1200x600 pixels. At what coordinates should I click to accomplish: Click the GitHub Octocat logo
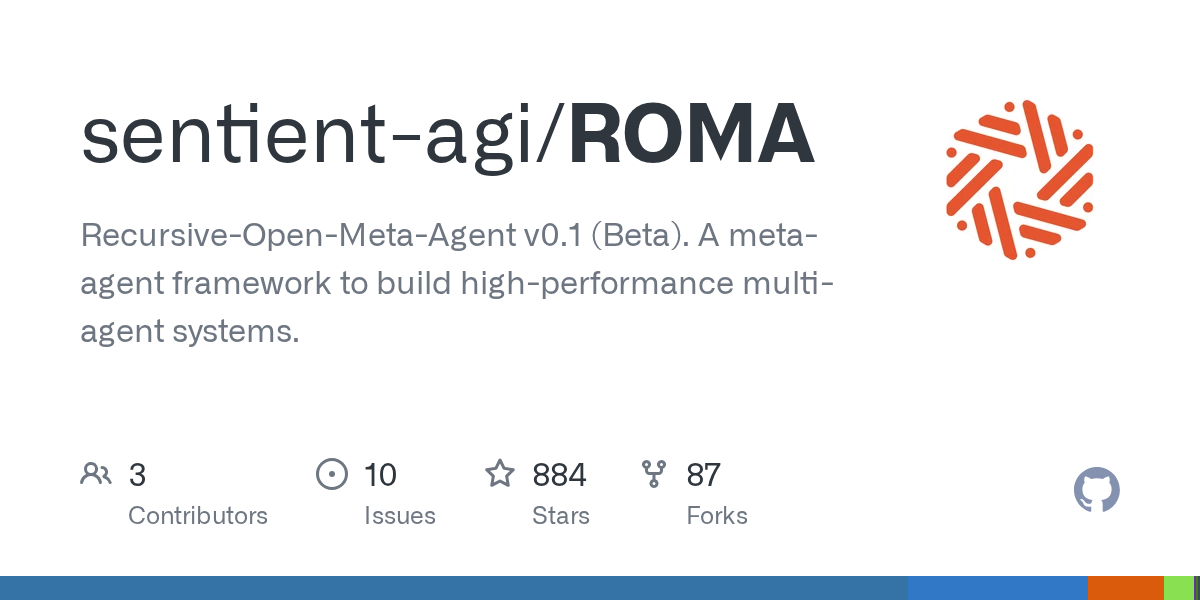[1096, 491]
